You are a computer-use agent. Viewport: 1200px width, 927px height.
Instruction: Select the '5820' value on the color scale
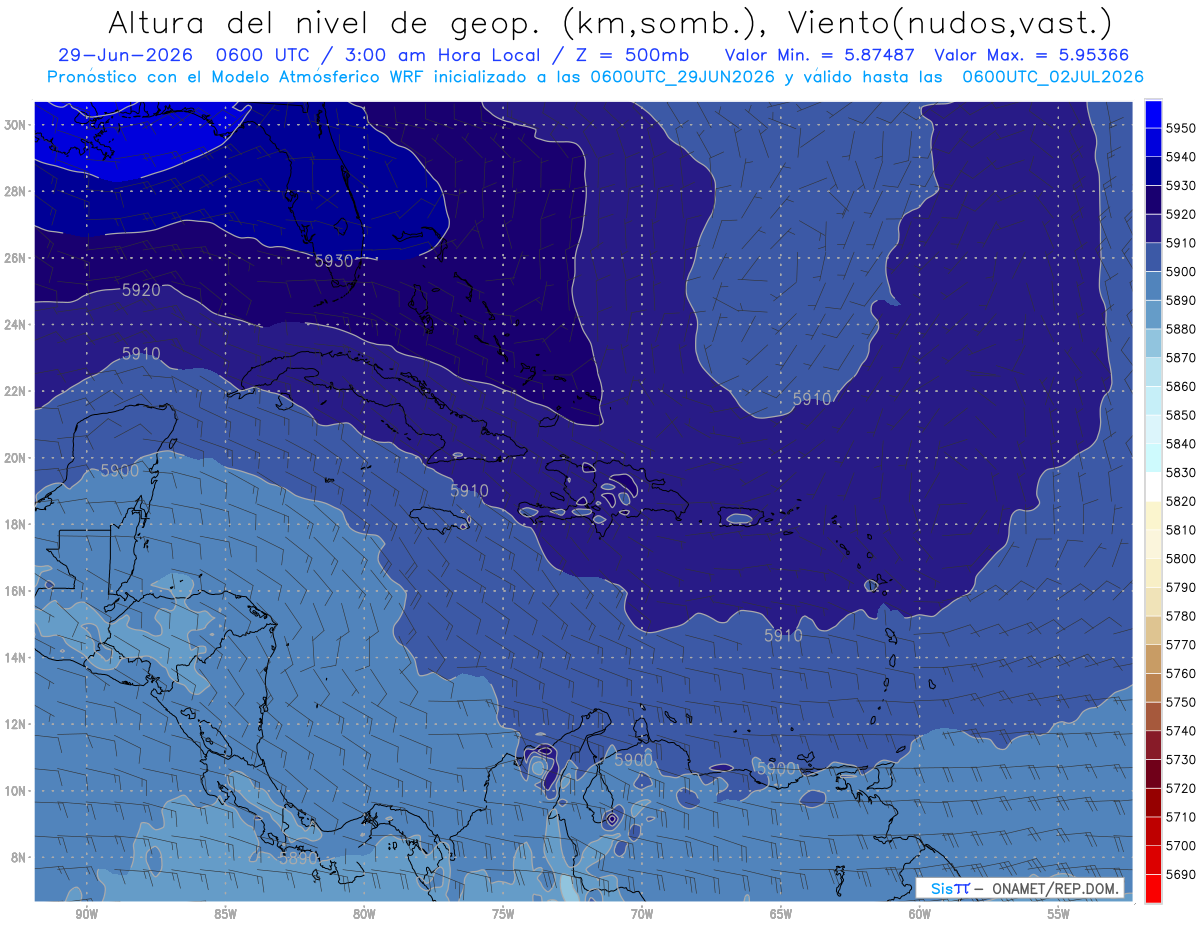[1181, 501]
